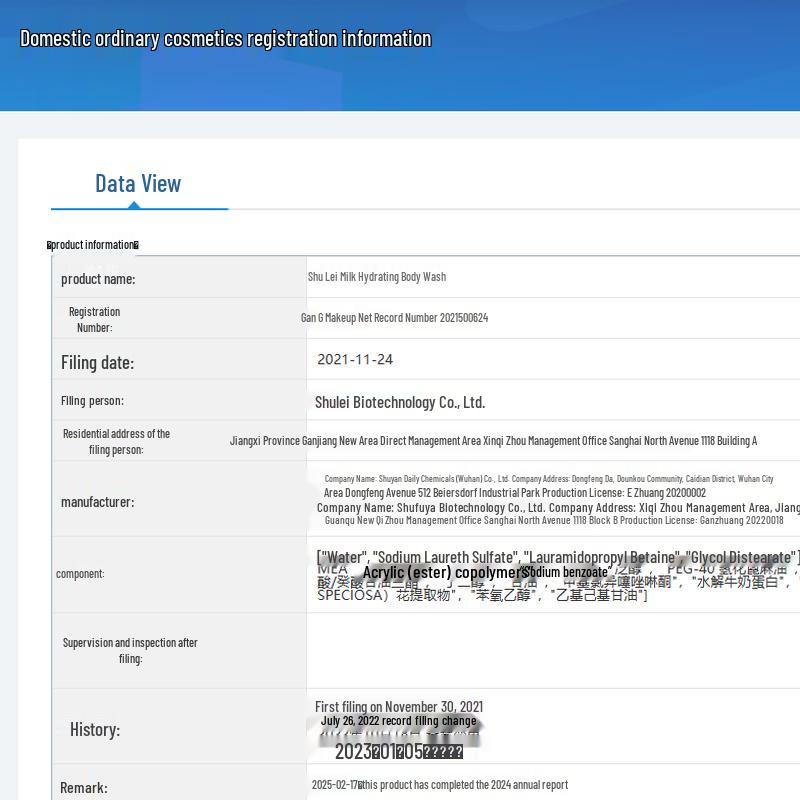
Task: Click the registration number value 2021500624
Action: tap(394, 318)
